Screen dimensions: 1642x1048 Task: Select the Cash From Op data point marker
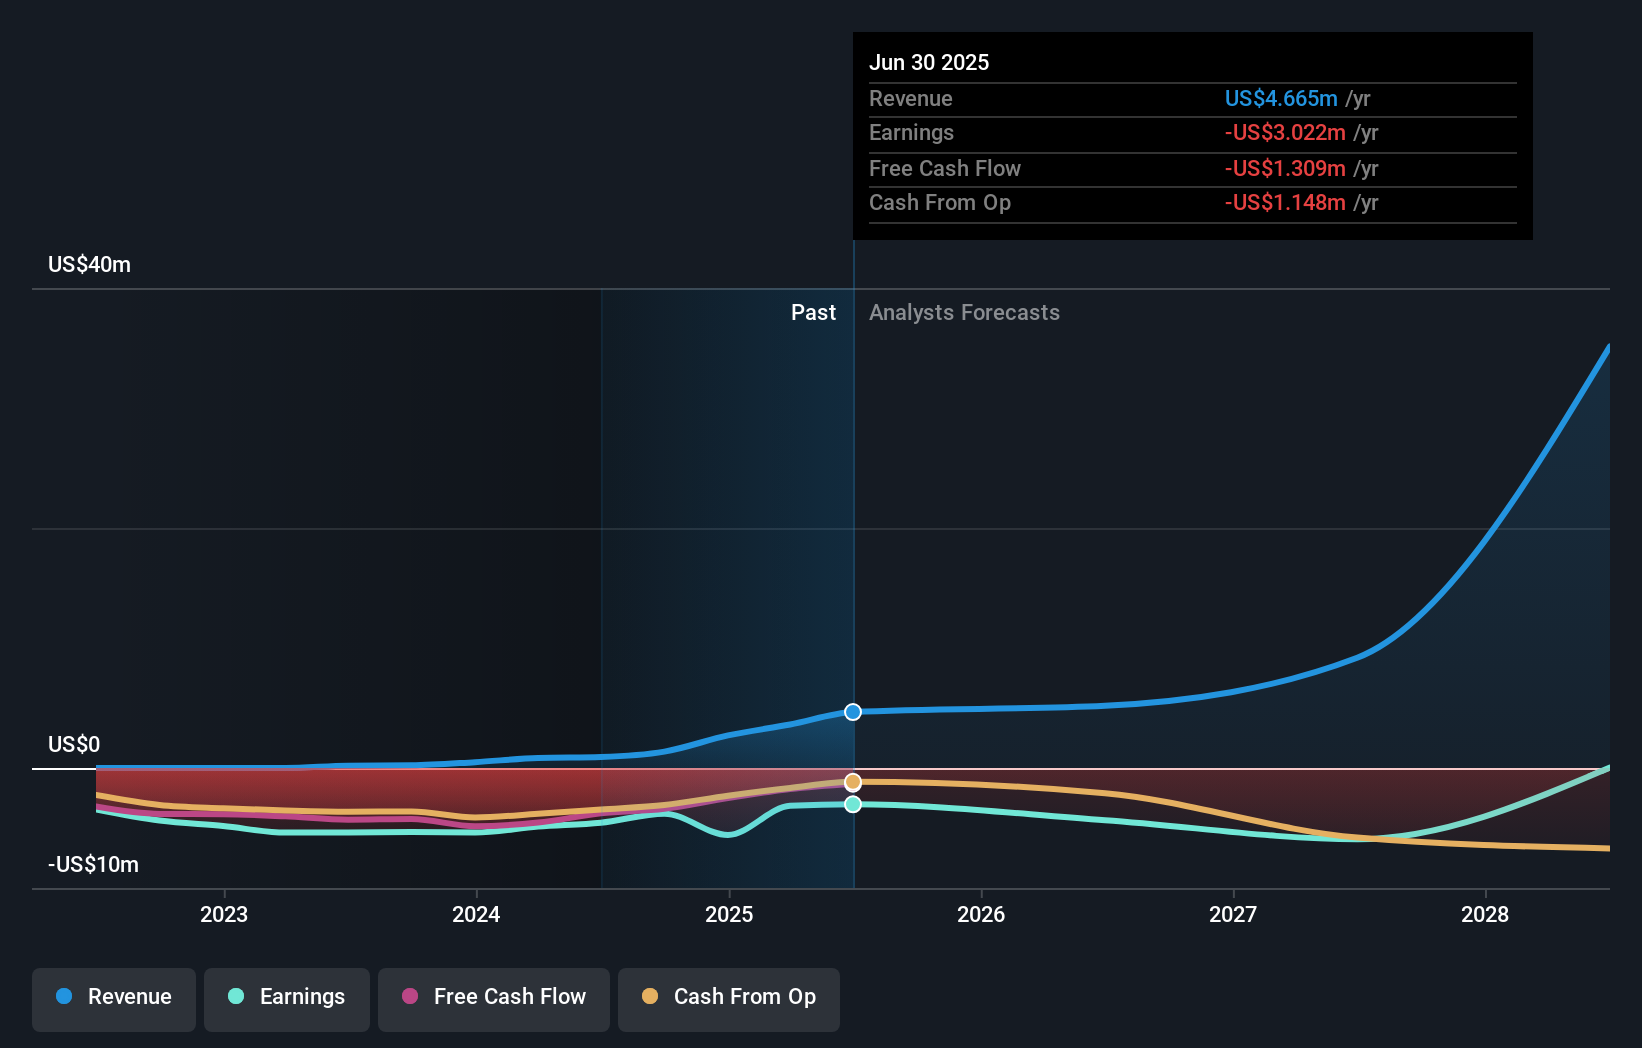(853, 782)
